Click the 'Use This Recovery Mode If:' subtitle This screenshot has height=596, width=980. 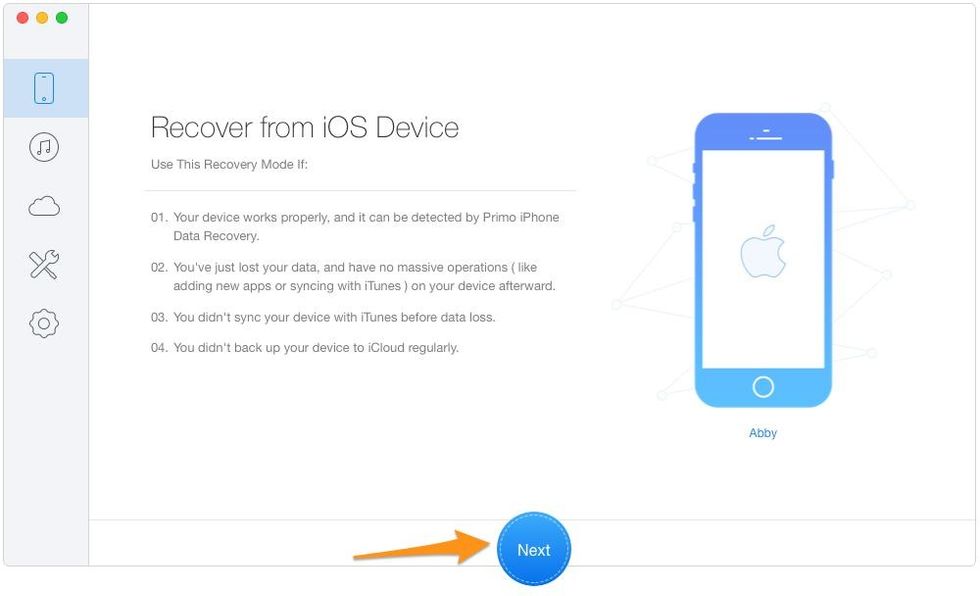pyautogui.click(x=229, y=164)
